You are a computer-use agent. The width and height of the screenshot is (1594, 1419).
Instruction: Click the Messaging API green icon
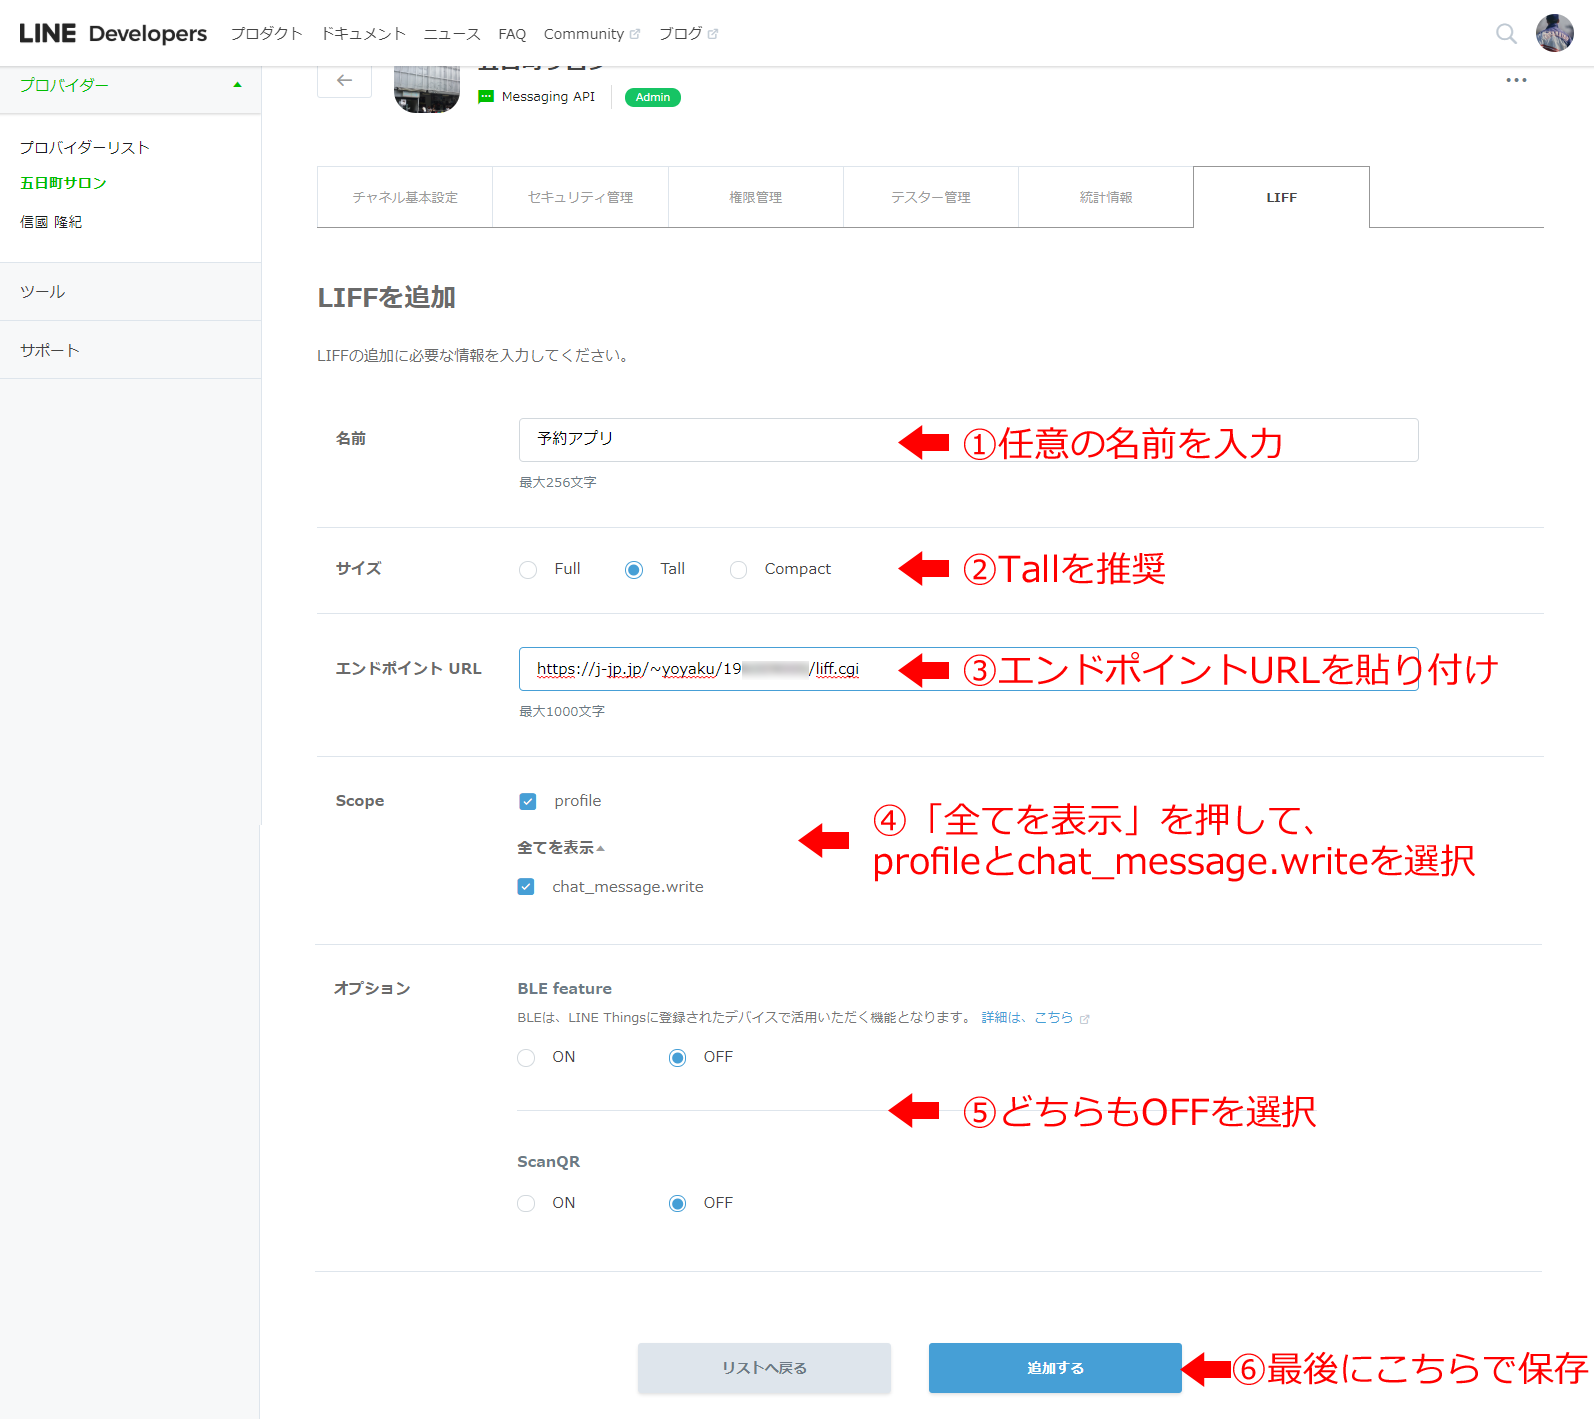click(x=486, y=97)
